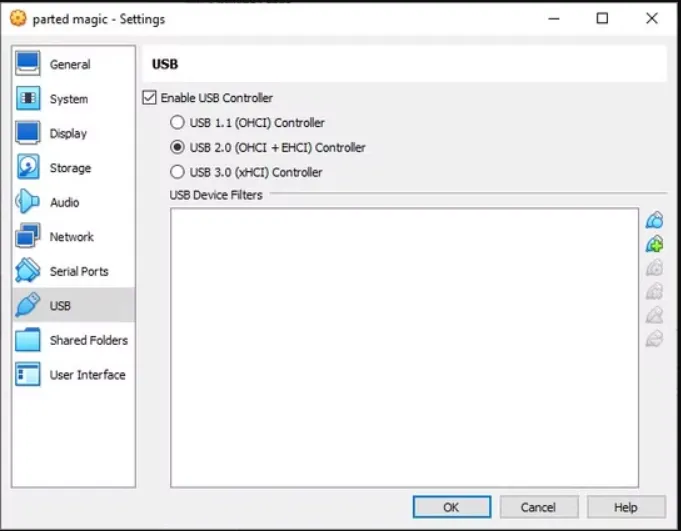Click the edit USB filter icon
The width and height of the screenshot is (681, 531).
[x=654, y=268]
